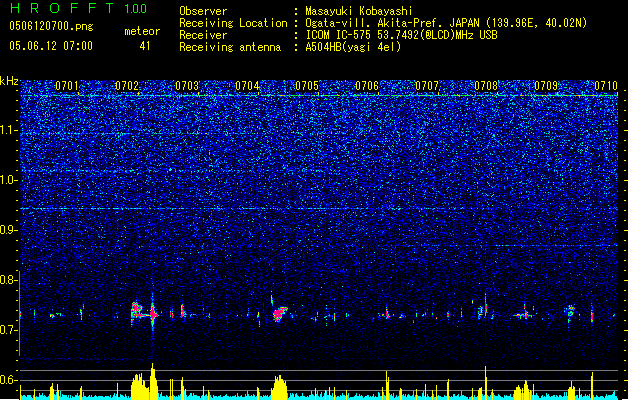Click the Receiving Location label
This screenshot has width=629, height=400.
233,23
